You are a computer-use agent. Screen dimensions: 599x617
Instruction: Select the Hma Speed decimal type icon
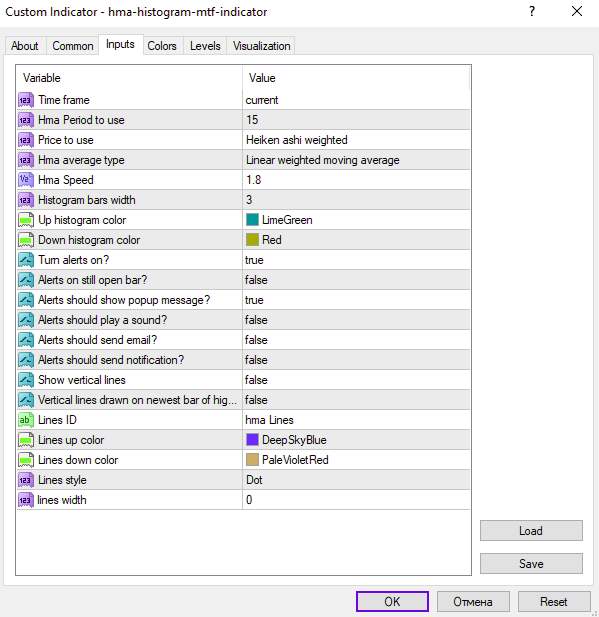(26, 180)
